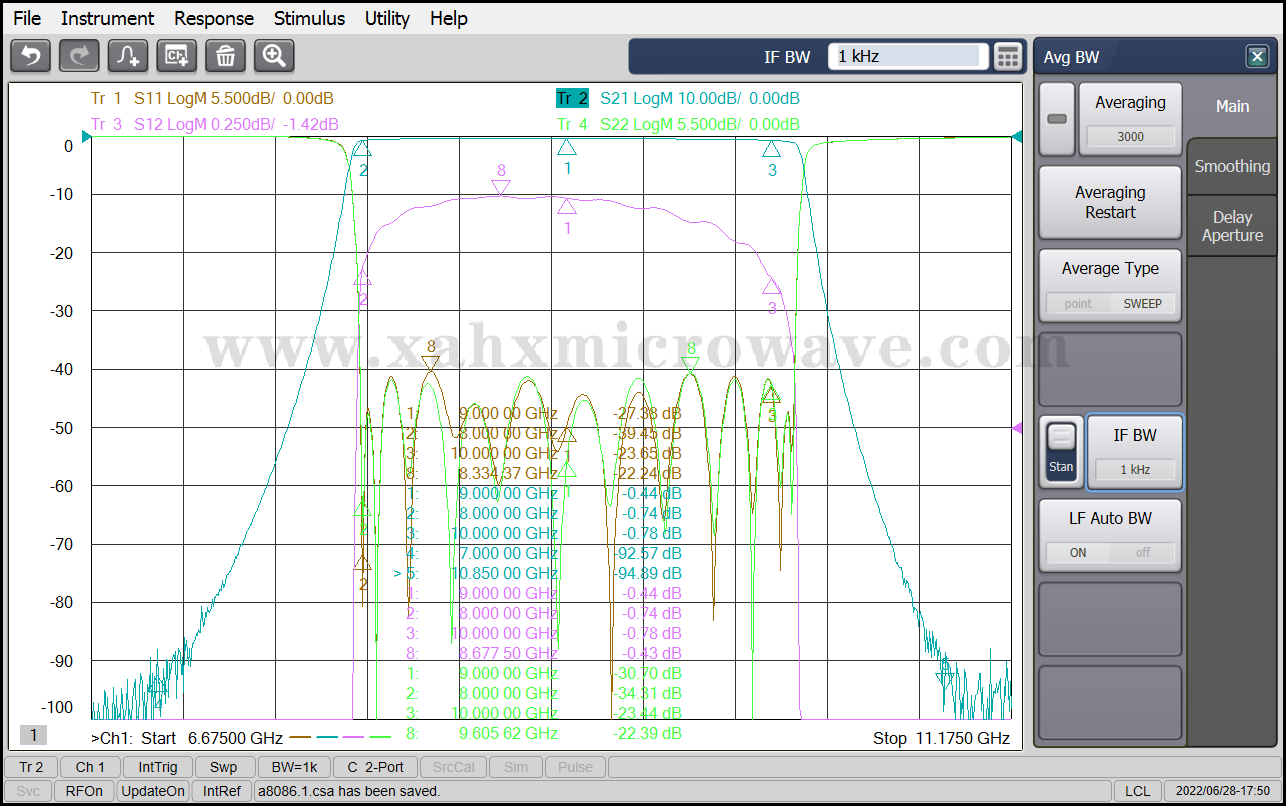The image size is (1286, 806).
Task: Toggle the Stan IF BW mode switch
Action: coord(1061,452)
